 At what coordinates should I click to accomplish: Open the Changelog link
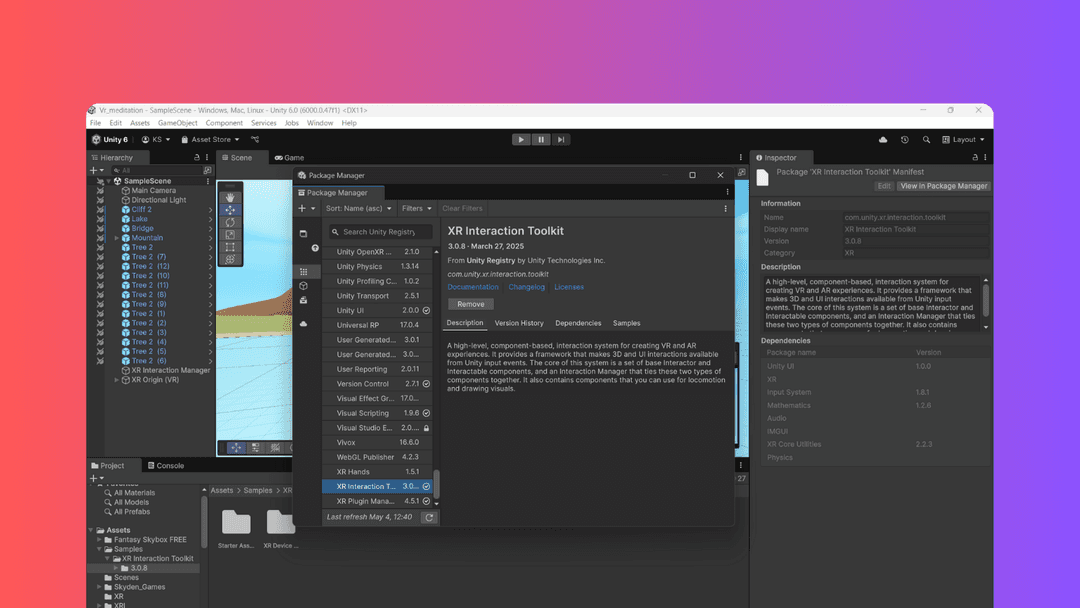click(526, 287)
